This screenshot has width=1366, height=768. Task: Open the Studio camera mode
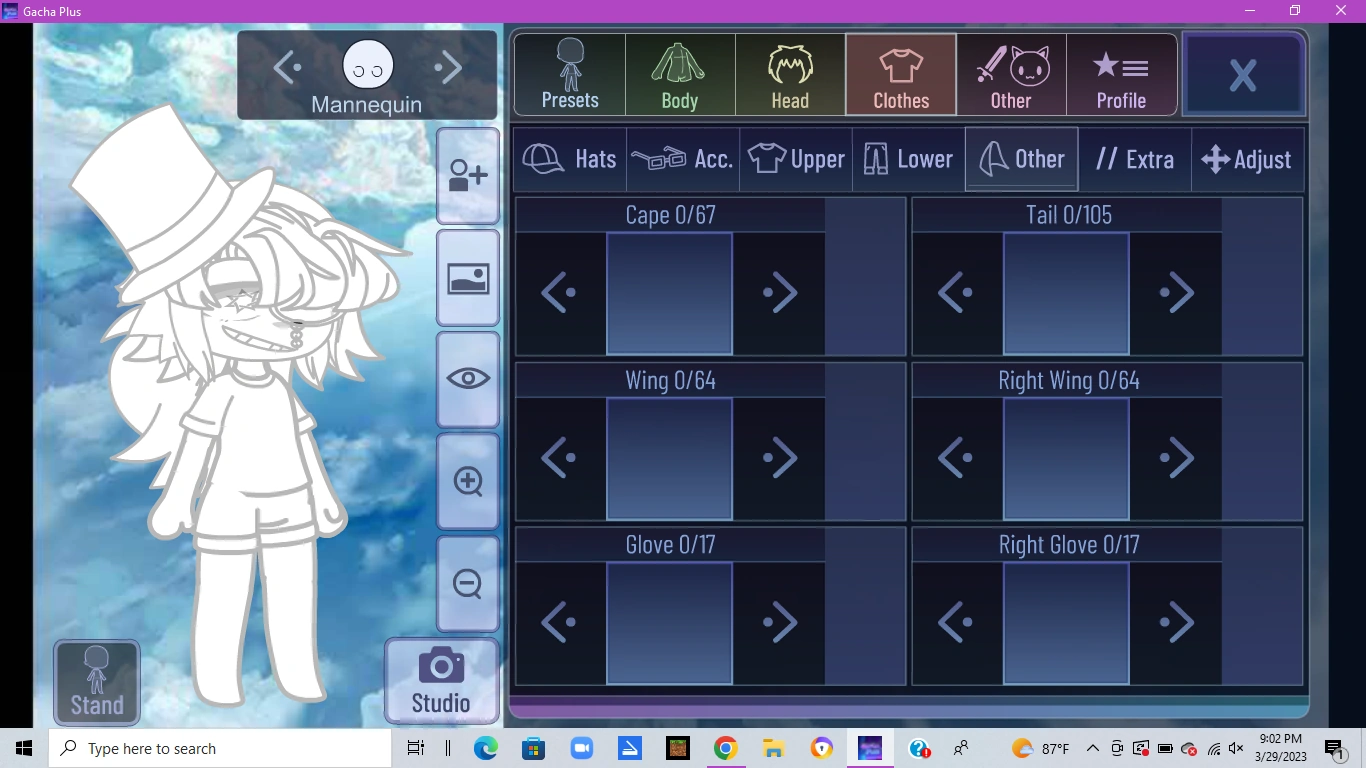point(441,680)
